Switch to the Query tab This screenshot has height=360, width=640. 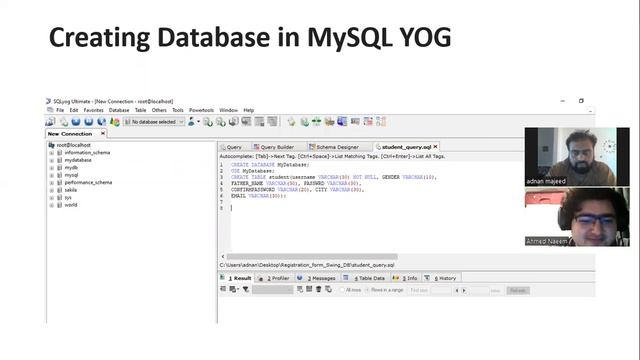[x=234, y=147]
